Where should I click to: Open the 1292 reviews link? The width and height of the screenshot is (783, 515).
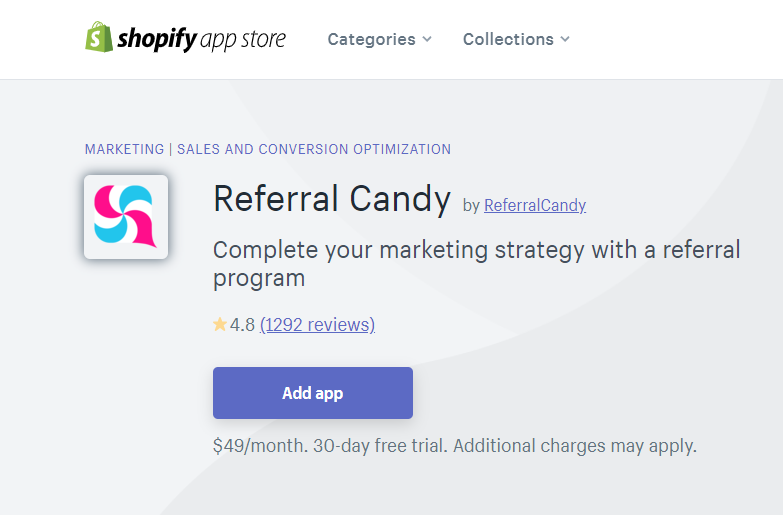pyautogui.click(x=318, y=325)
